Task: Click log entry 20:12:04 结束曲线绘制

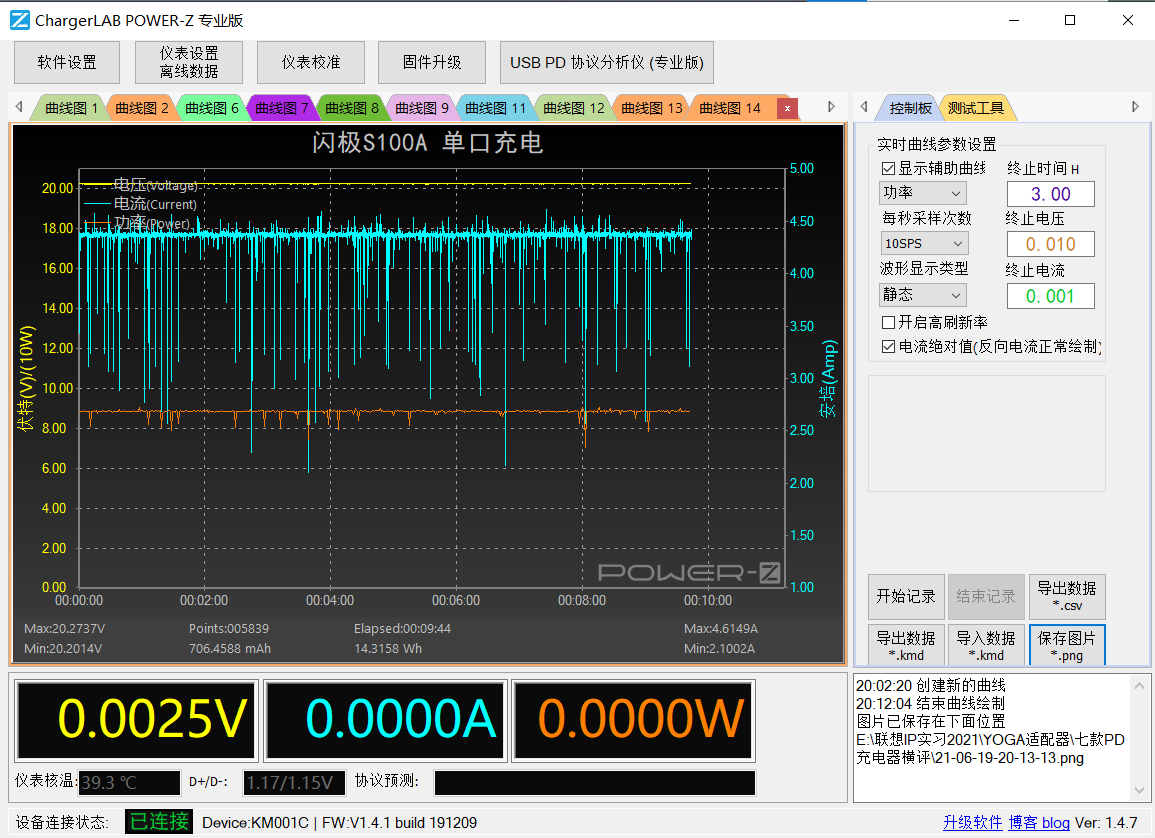Action: coord(930,703)
